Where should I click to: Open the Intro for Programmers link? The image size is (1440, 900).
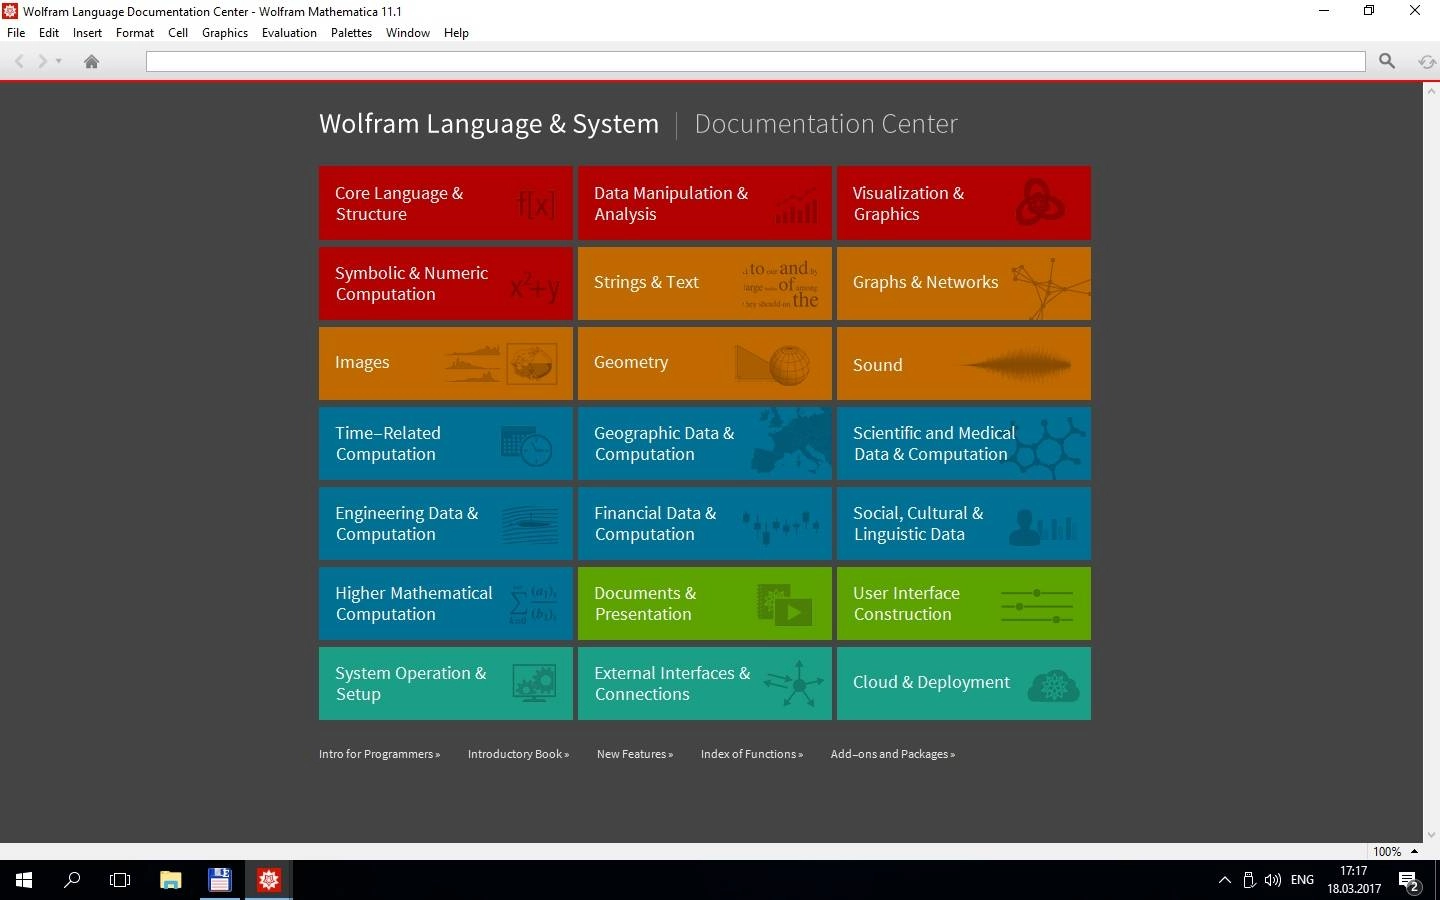pos(379,754)
